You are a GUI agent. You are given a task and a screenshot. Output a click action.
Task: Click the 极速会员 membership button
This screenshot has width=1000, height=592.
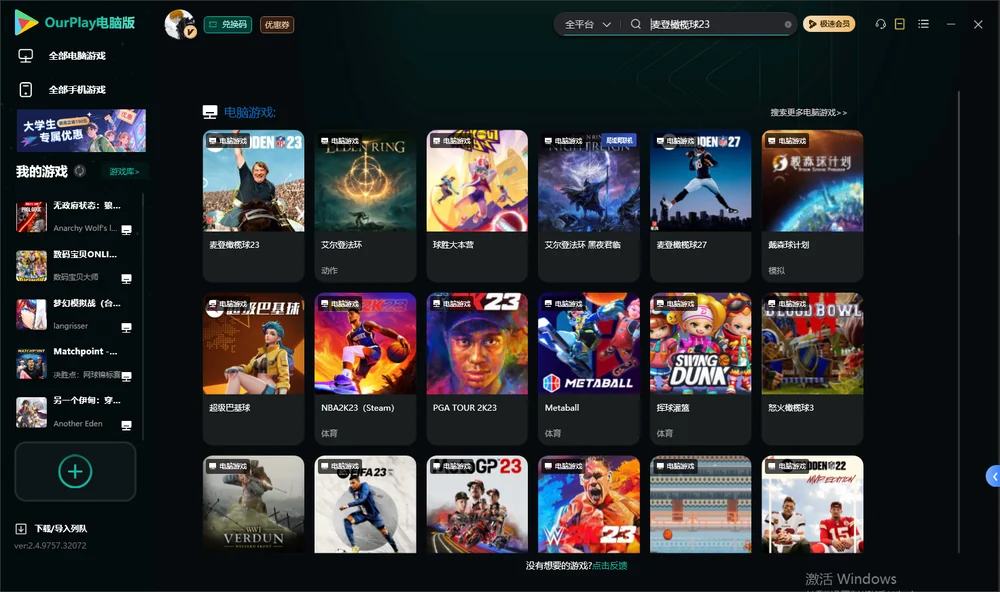point(829,24)
